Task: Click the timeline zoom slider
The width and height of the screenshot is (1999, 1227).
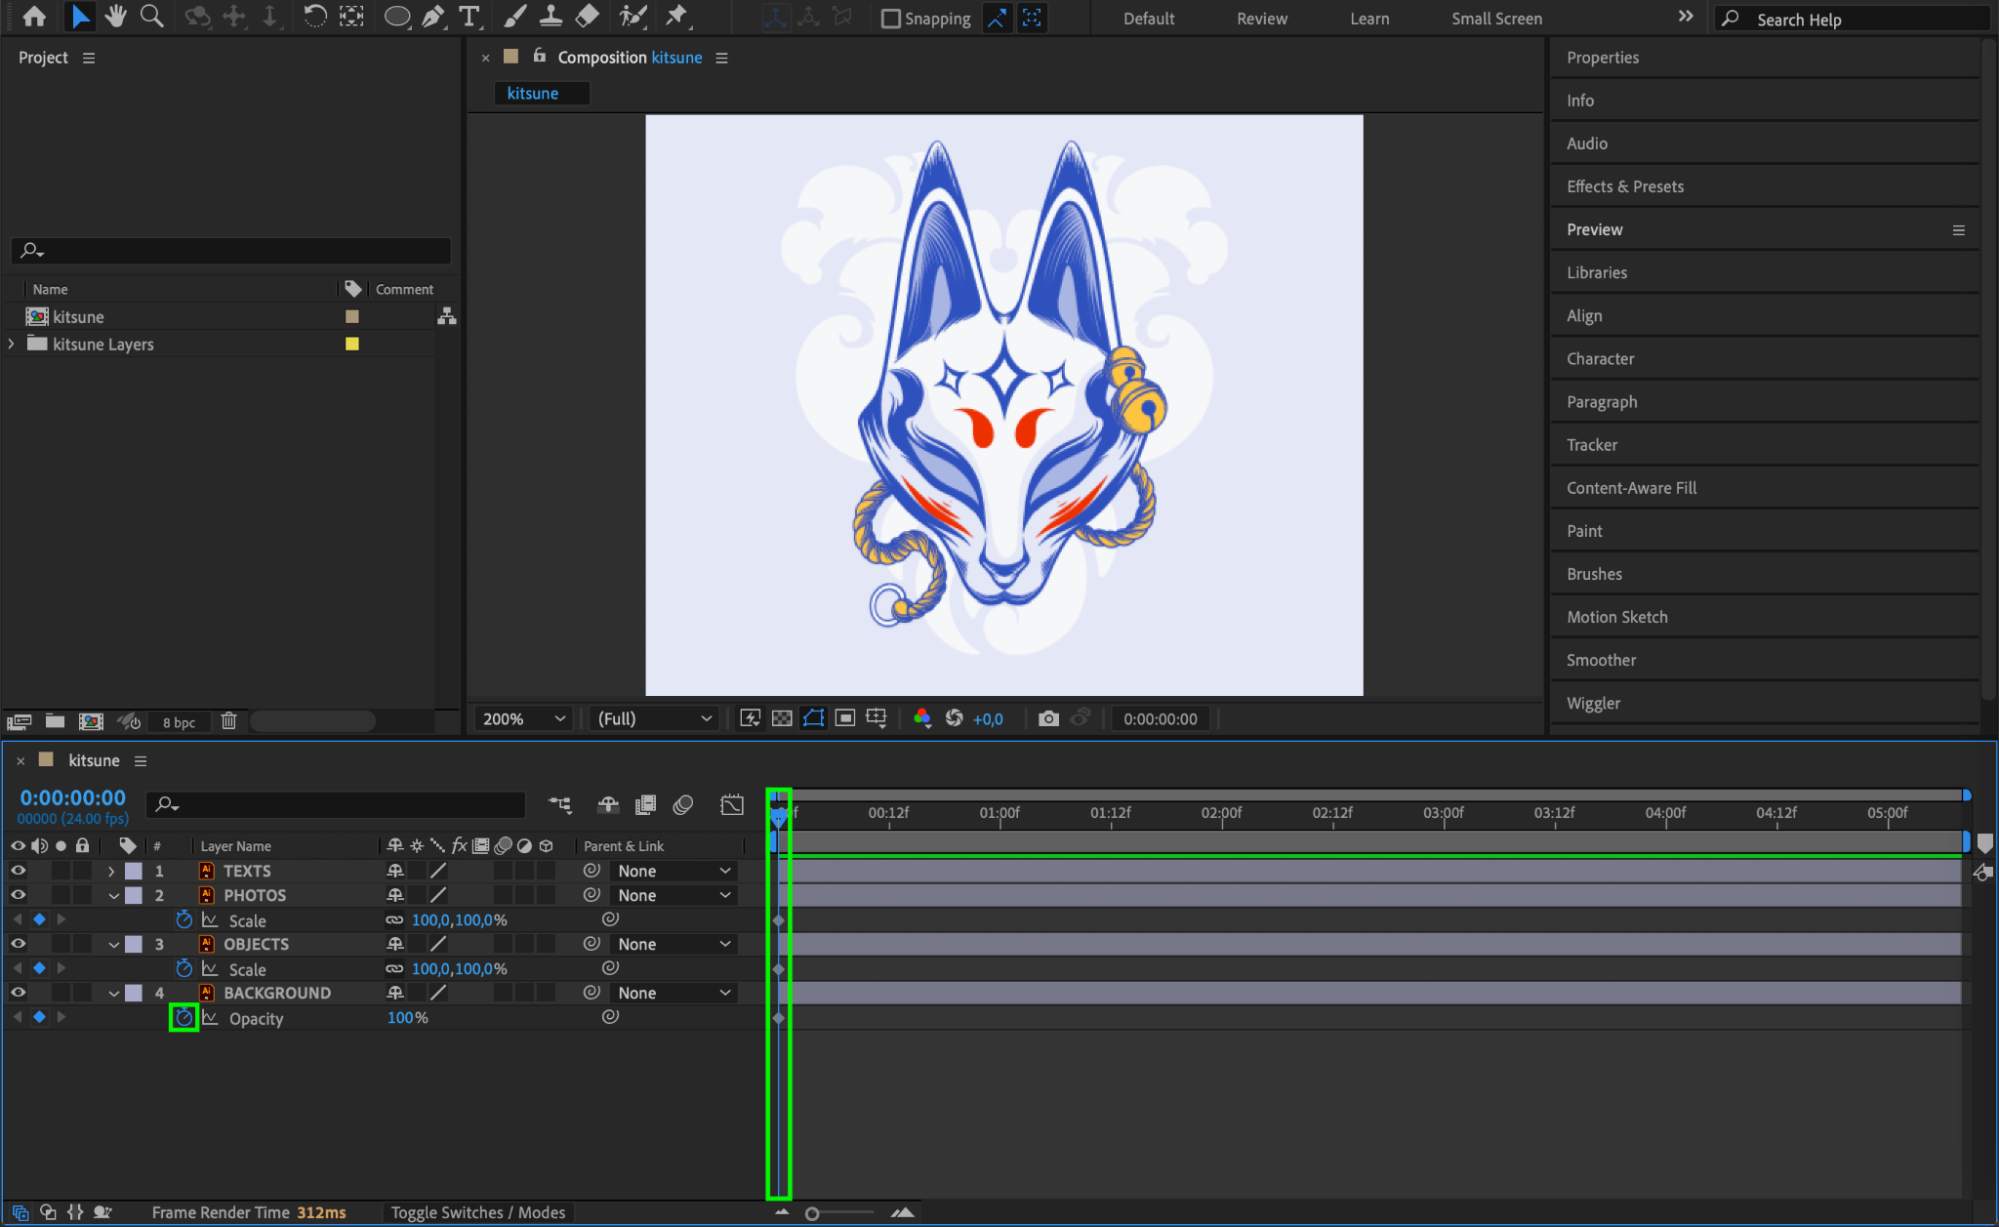Action: (812, 1213)
